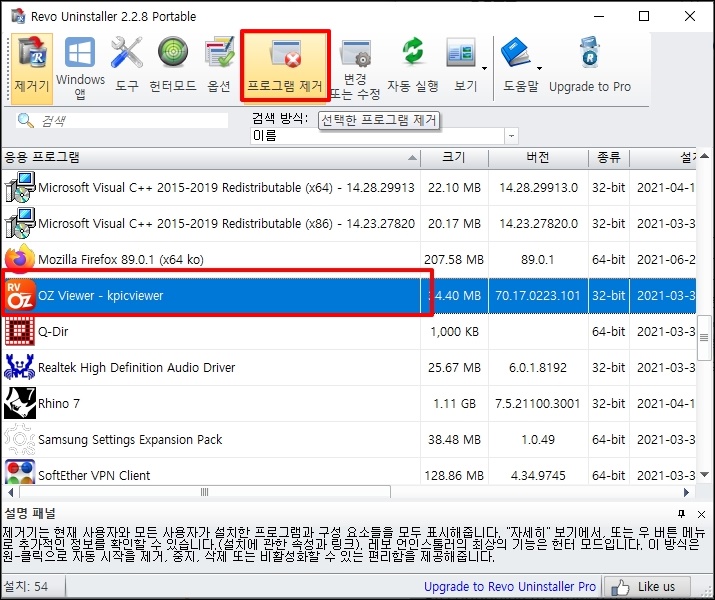Select Realtek High Definition Audio Driver
Image resolution: width=715 pixels, height=600 pixels.
coord(349,367)
